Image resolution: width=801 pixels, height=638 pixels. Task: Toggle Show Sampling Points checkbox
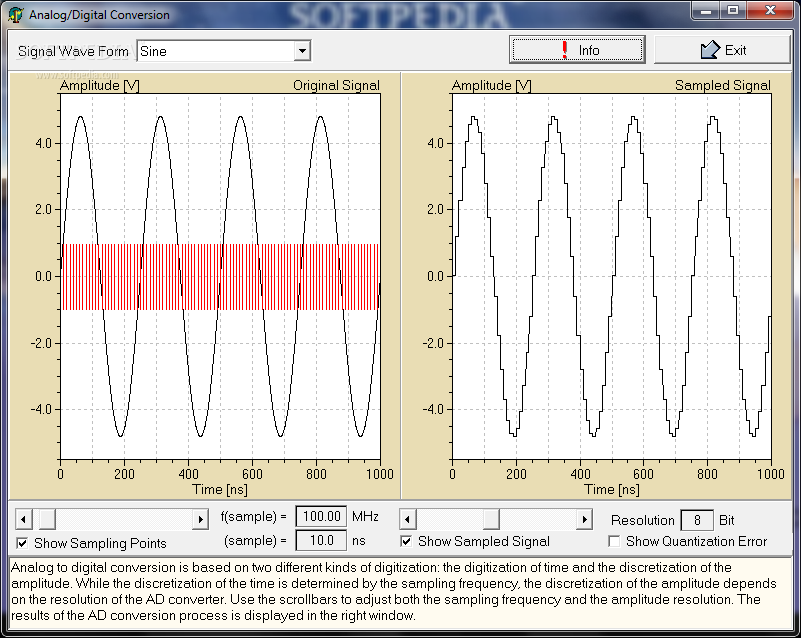point(22,543)
